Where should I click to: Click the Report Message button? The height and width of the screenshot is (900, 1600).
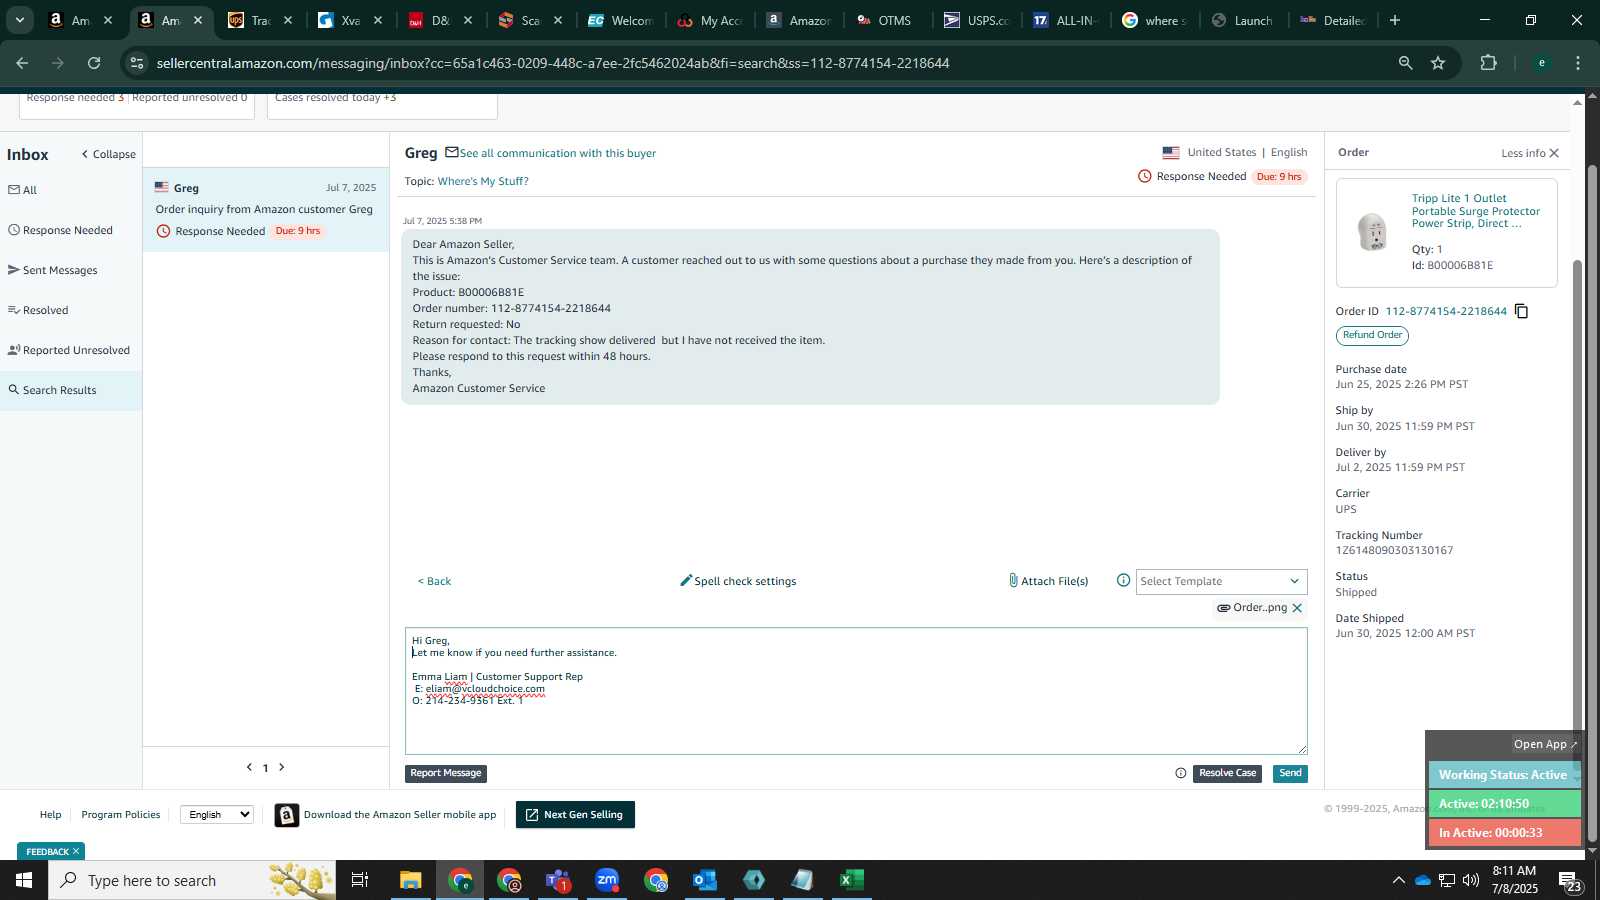(446, 773)
